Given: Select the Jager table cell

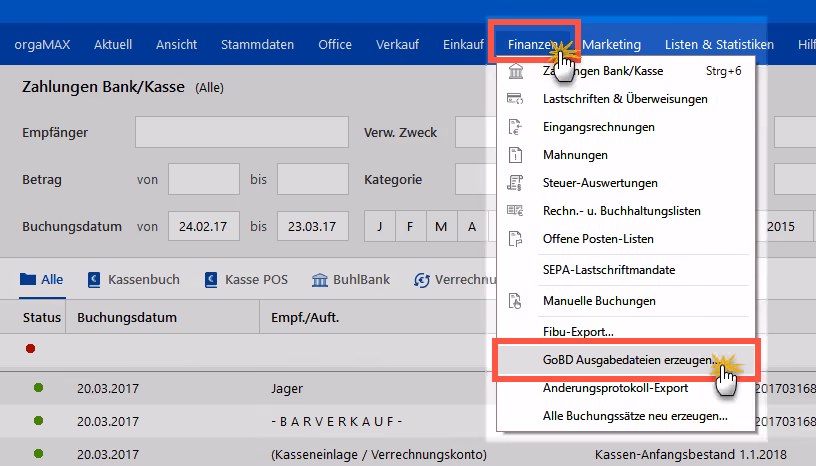Looking at the screenshot, I should pos(287,388).
